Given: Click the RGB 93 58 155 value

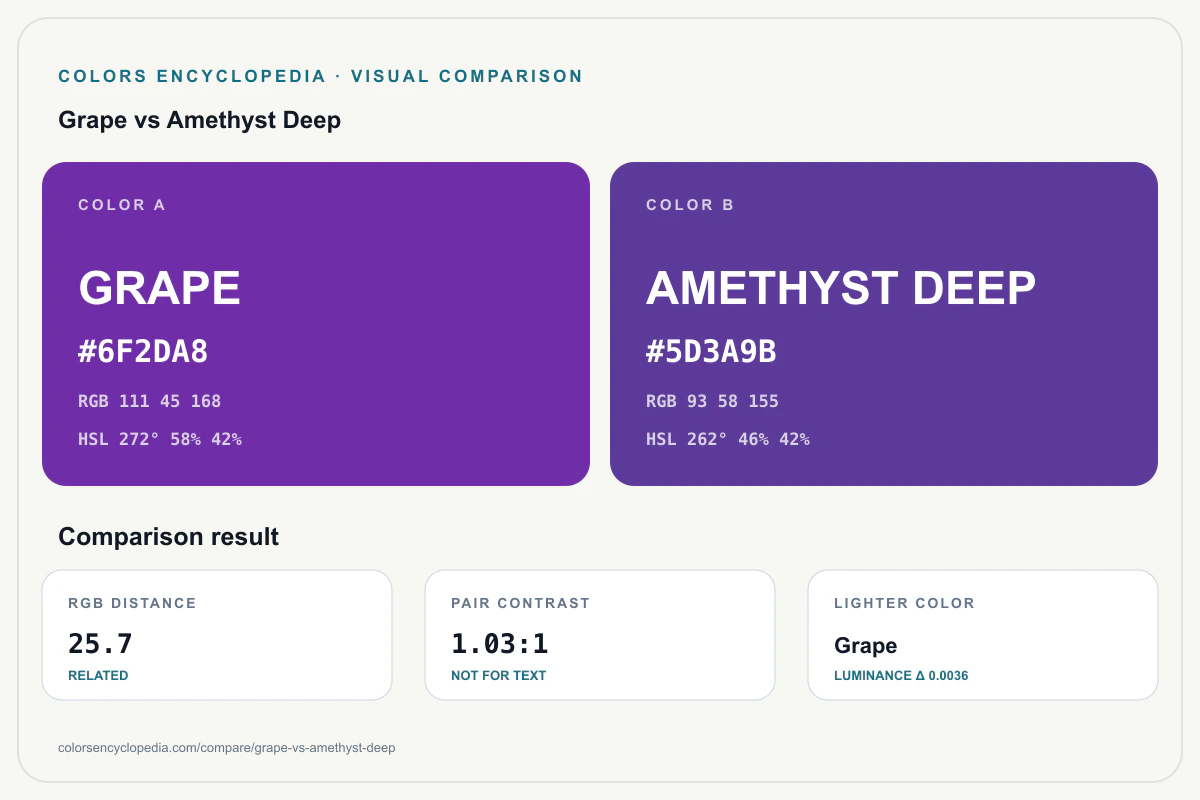Looking at the screenshot, I should pos(712,401).
